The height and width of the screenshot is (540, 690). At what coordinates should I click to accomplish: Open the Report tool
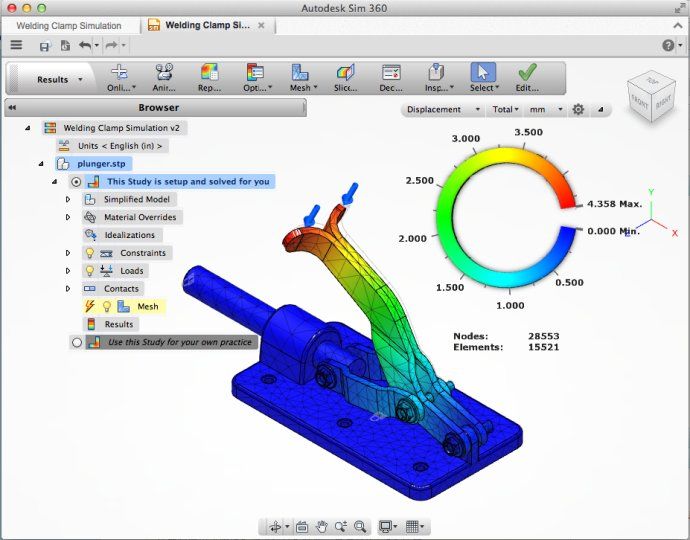[x=209, y=78]
